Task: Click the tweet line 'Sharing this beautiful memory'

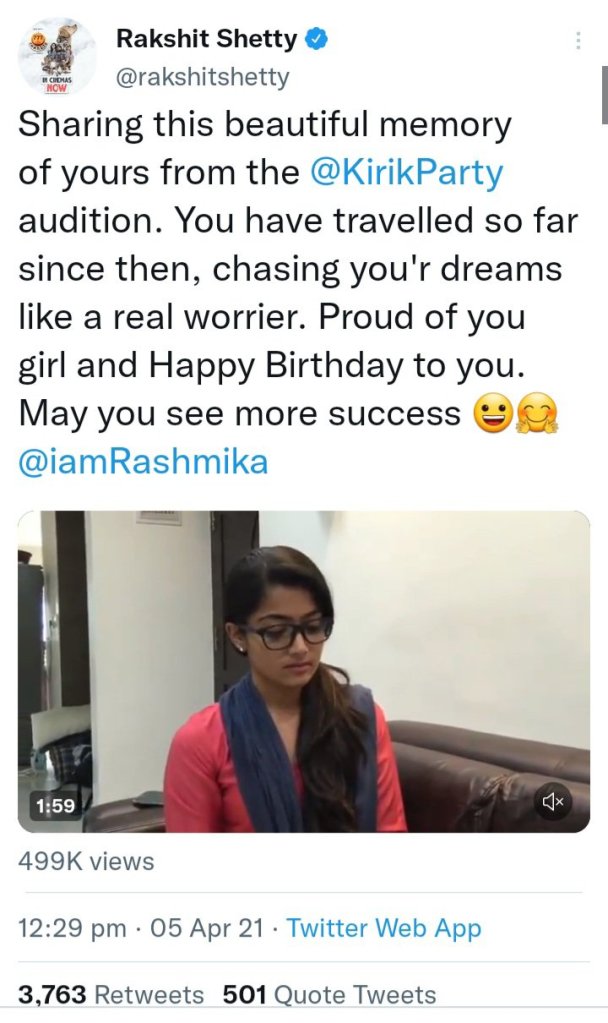Action: 265,126
